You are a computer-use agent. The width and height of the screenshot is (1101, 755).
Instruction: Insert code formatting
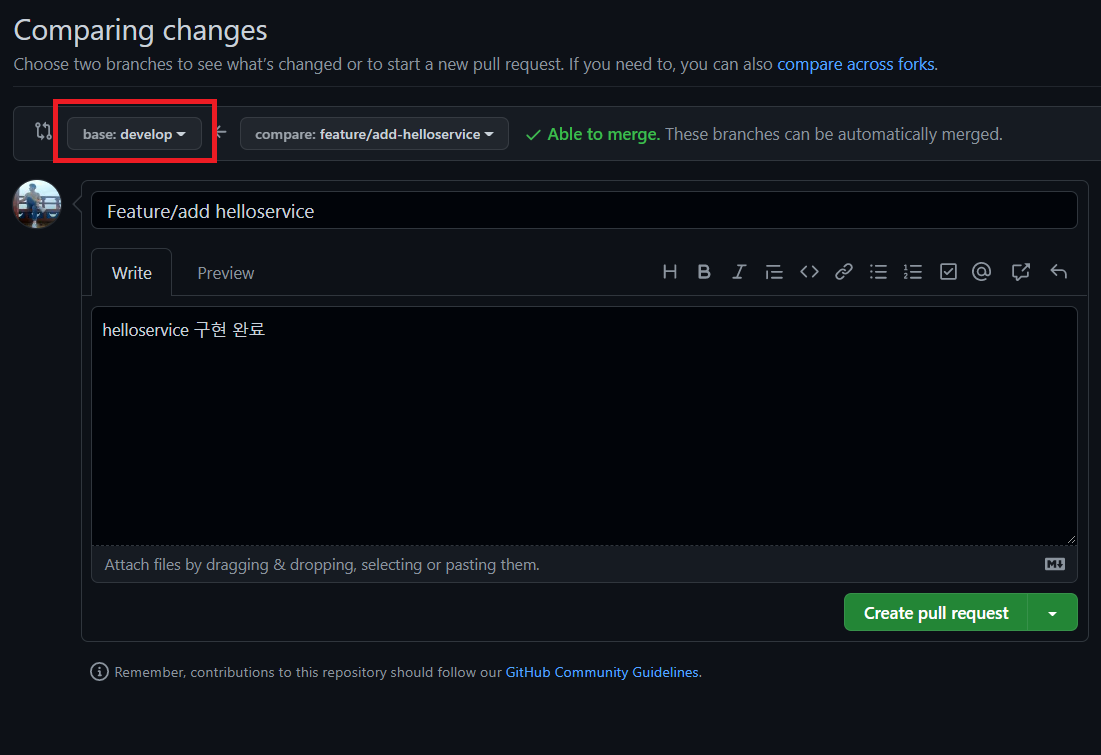[809, 272]
